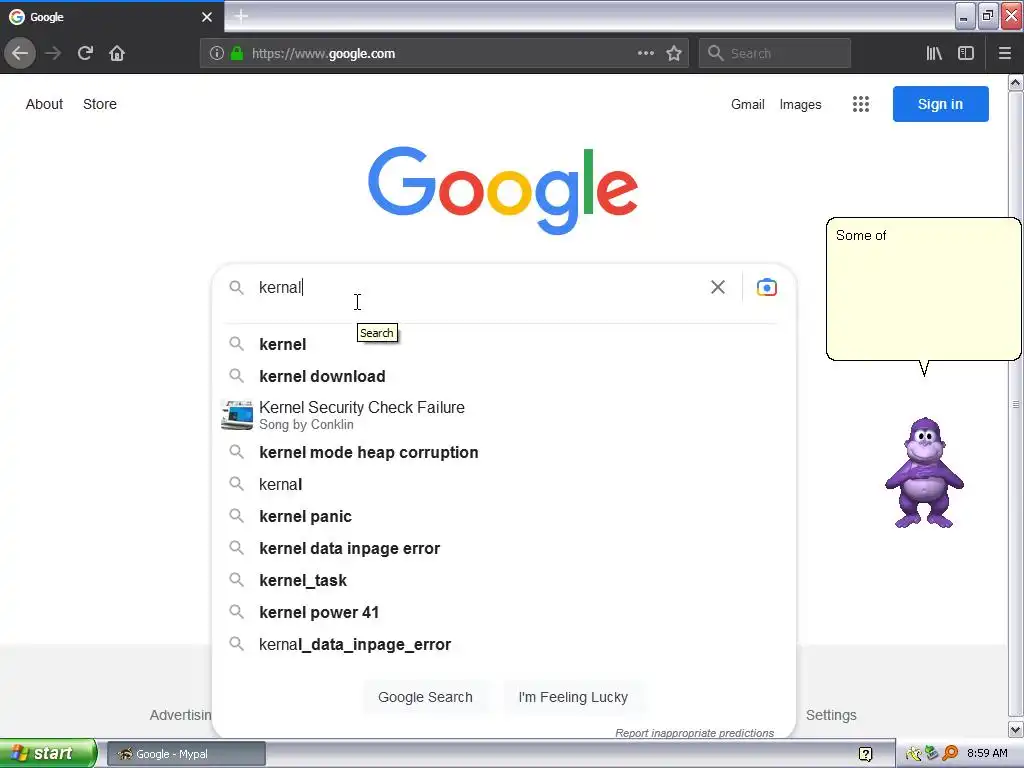1024x768 pixels.
Task: Click the page scrollbar up arrow
Action: pos(1016,82)
